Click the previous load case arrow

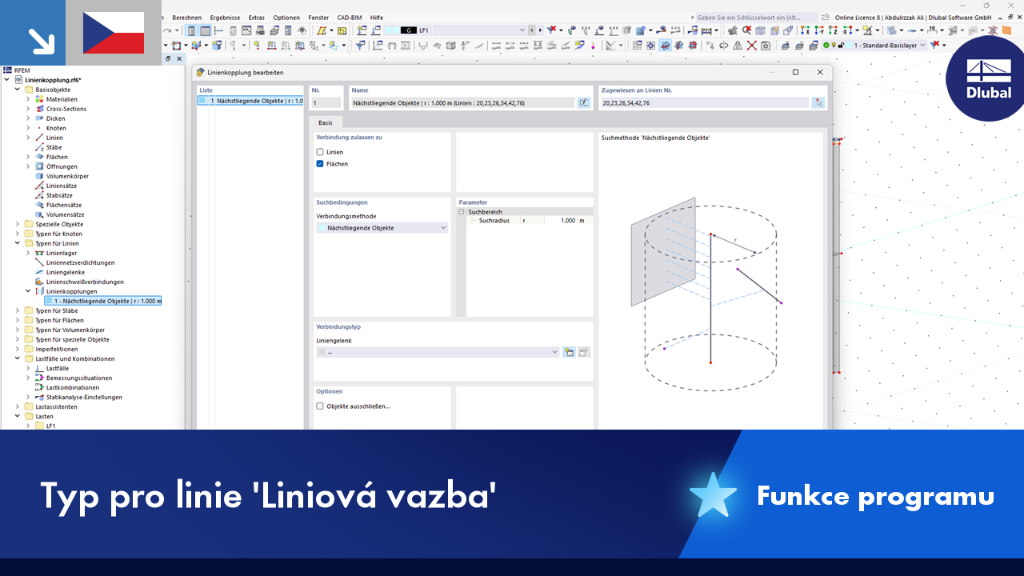532,30
